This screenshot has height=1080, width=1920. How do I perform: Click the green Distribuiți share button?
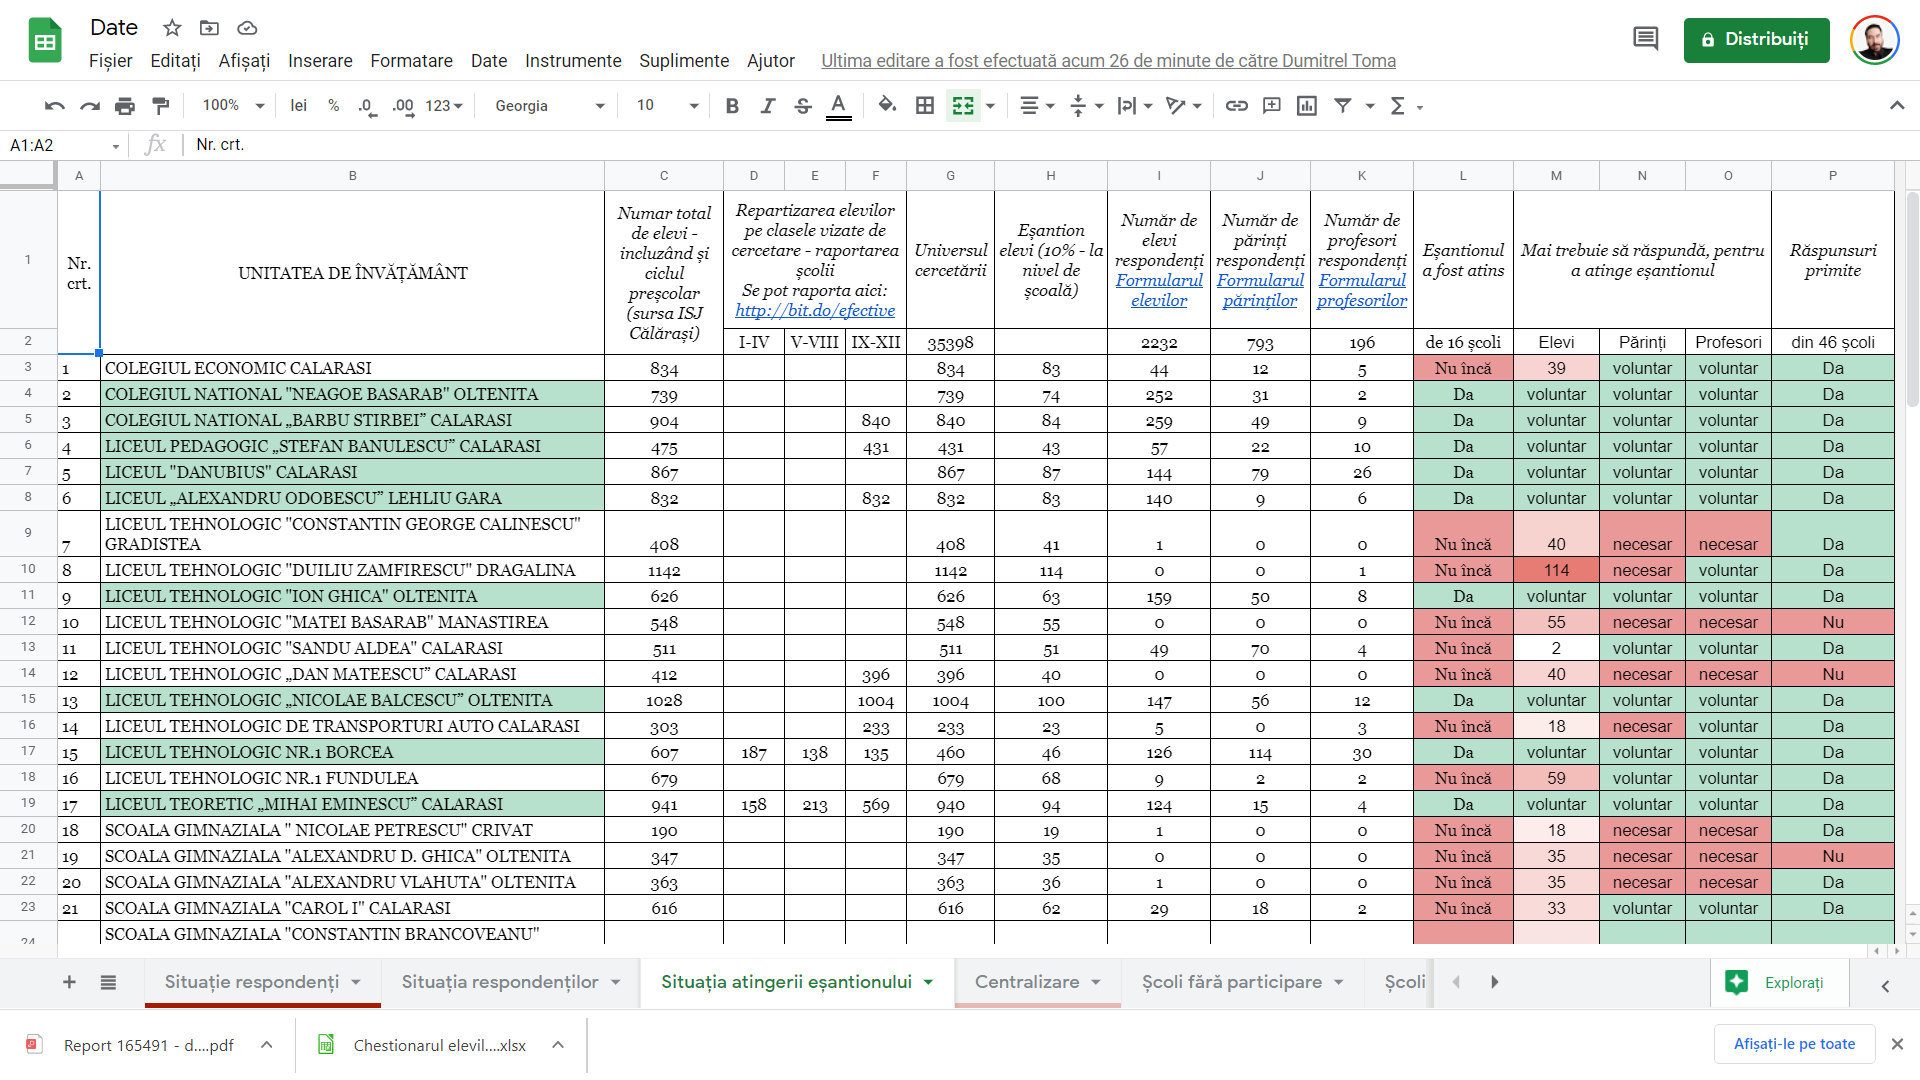click(1756, 40)
